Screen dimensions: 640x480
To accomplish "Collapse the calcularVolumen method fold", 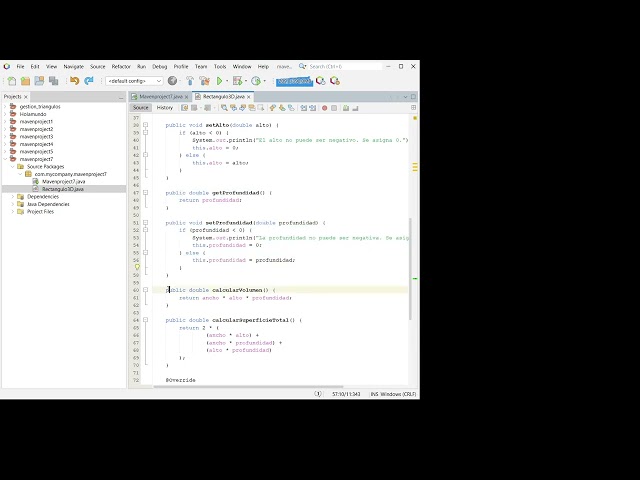I will [146, 290].
